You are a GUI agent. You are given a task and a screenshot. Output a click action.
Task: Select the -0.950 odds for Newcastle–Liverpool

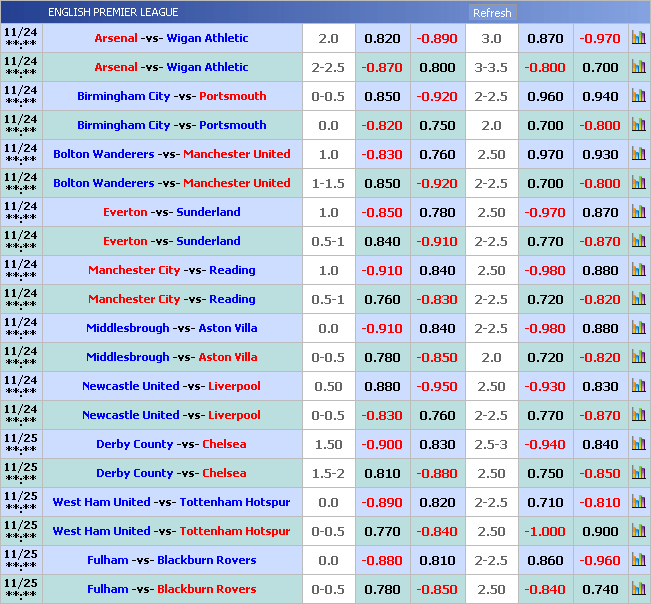tap(437, 386)
